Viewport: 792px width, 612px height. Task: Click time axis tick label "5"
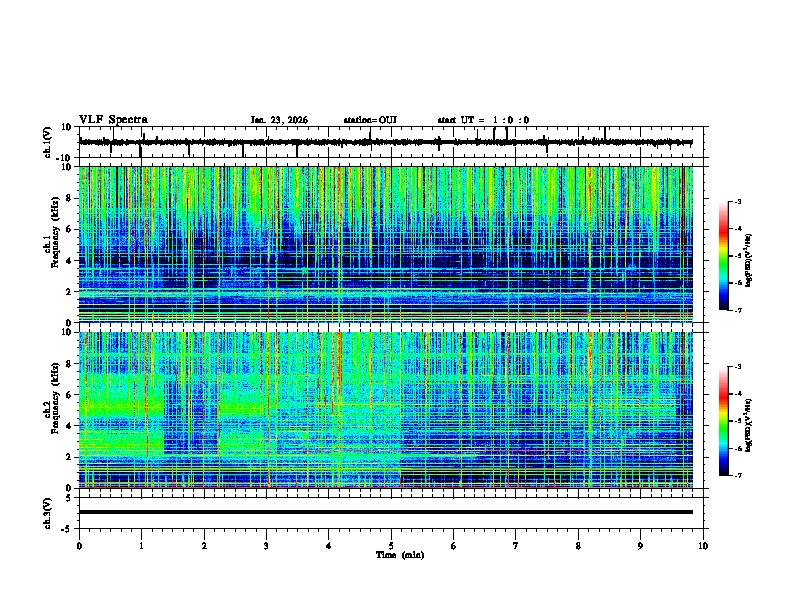391,546
